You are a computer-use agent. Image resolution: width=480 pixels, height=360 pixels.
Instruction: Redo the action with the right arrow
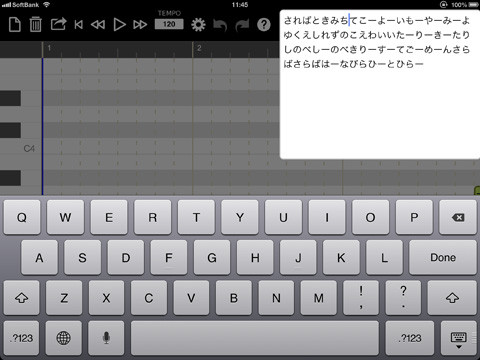pos(242,25)
